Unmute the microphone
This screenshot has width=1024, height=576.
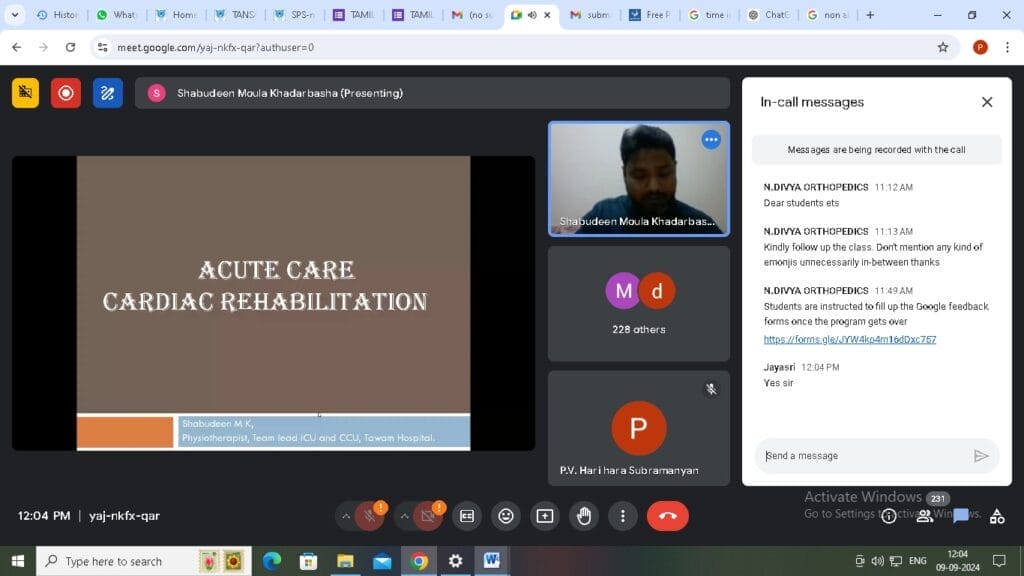(x=369, y=516)
